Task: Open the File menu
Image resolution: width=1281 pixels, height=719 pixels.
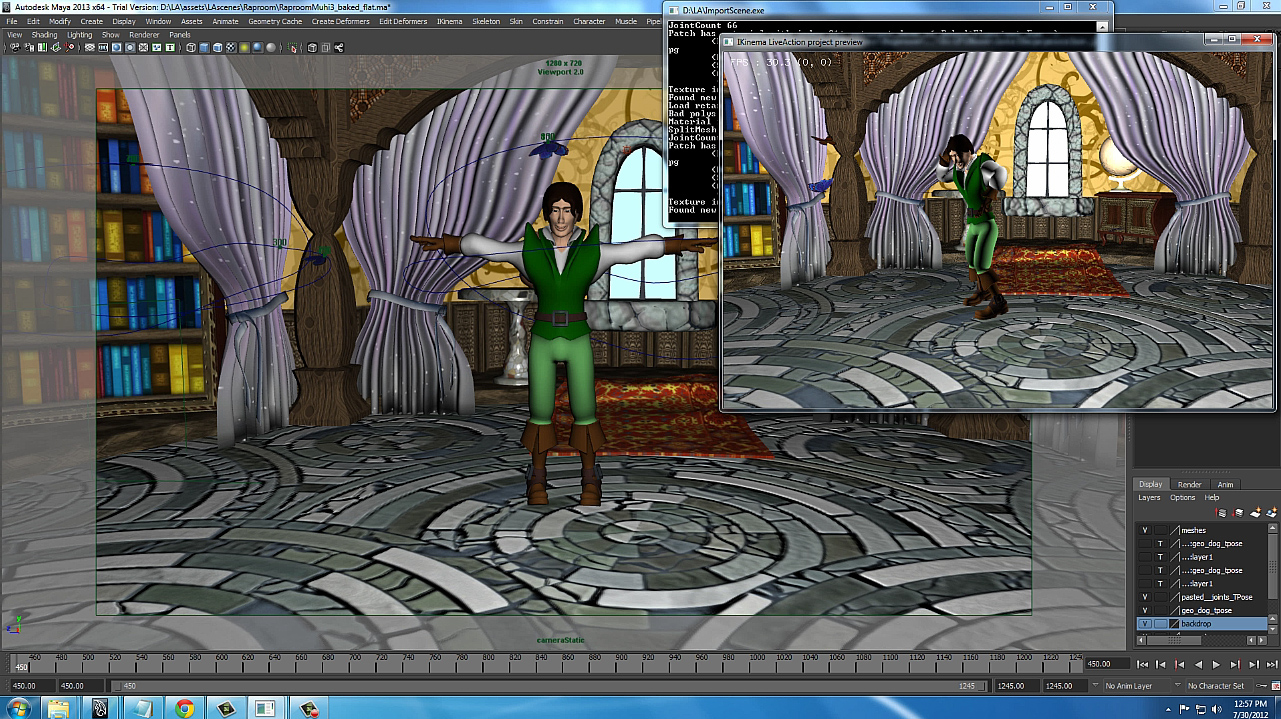Action: coord(12,21)
